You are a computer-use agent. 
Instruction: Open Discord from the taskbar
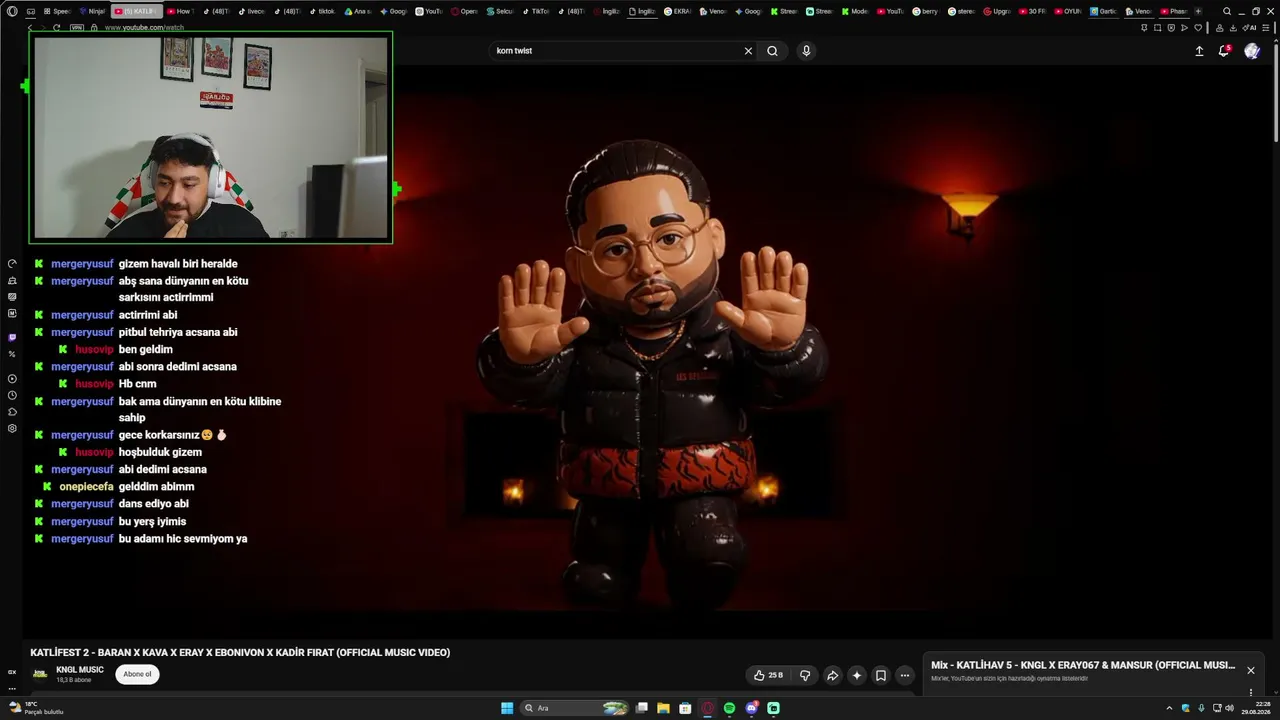tap(751, 708)
